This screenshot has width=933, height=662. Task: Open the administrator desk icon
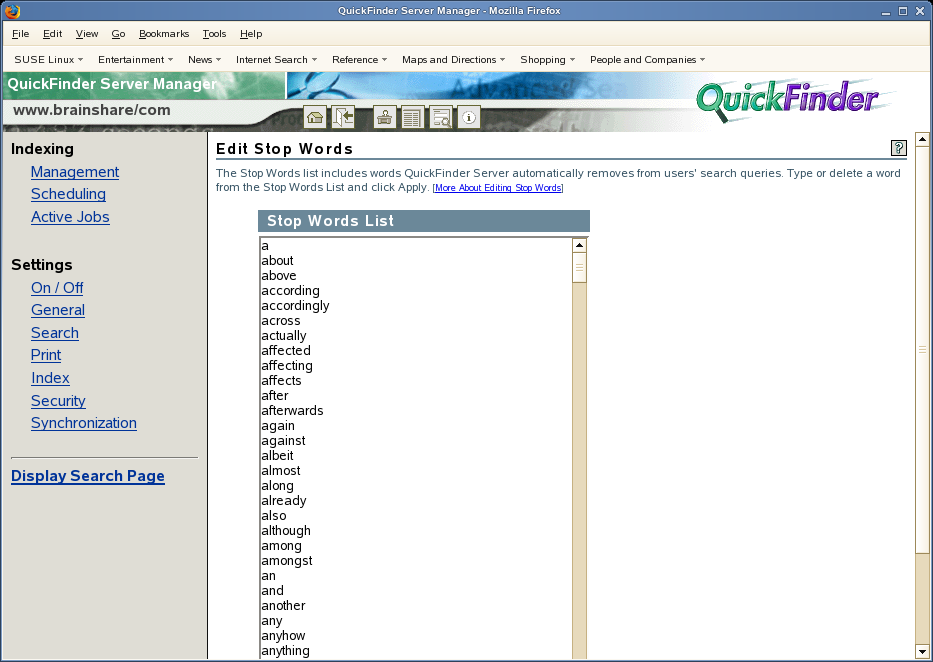[x=384, y=117]
